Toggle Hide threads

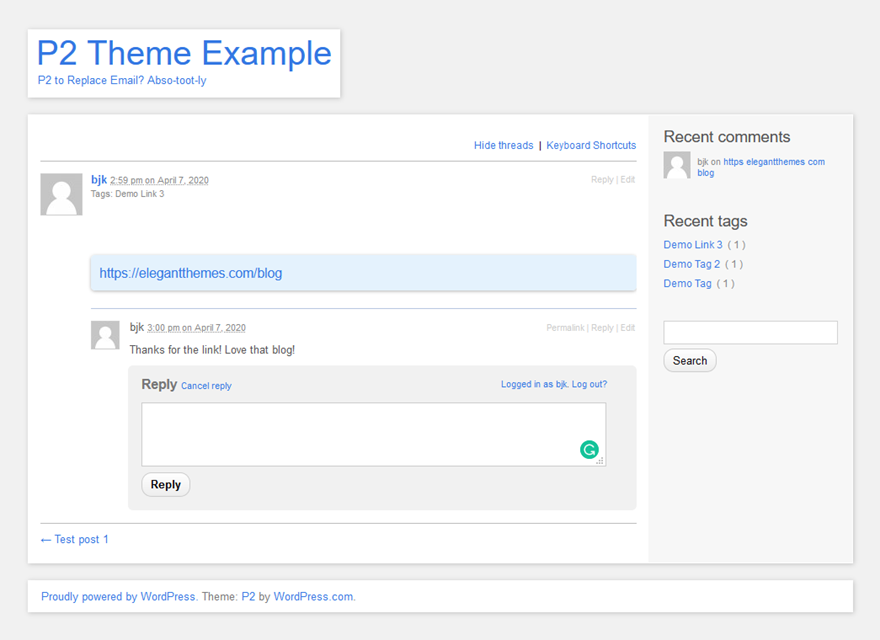[503, 146]
